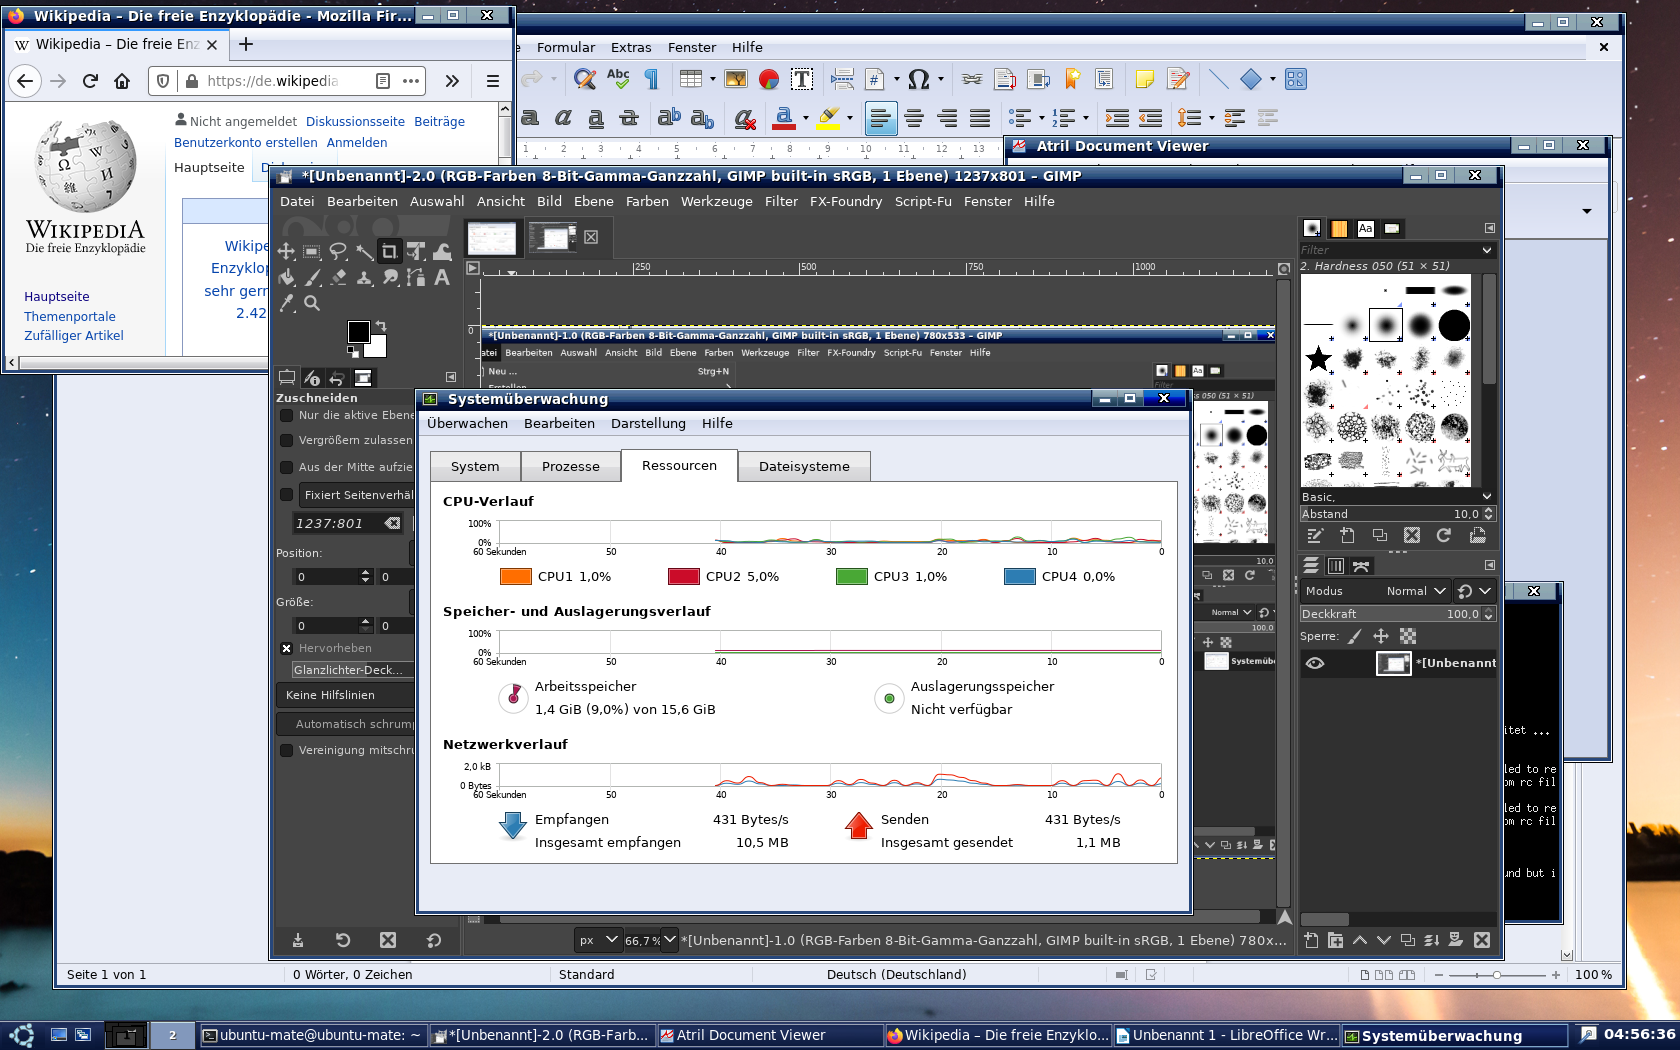Image resolution: width=1680 pixels, height=1050 pixels.
Task: Enable 'Vergrößern zulassen' checkbox
Action: [x=287, y=440]
